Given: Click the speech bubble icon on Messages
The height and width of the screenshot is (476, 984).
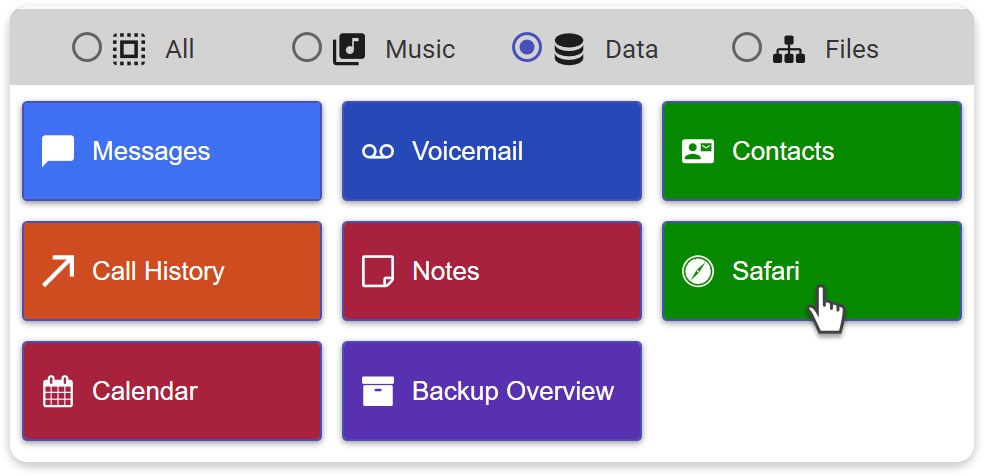Looking at the screenshot, I should pos(58,151).
